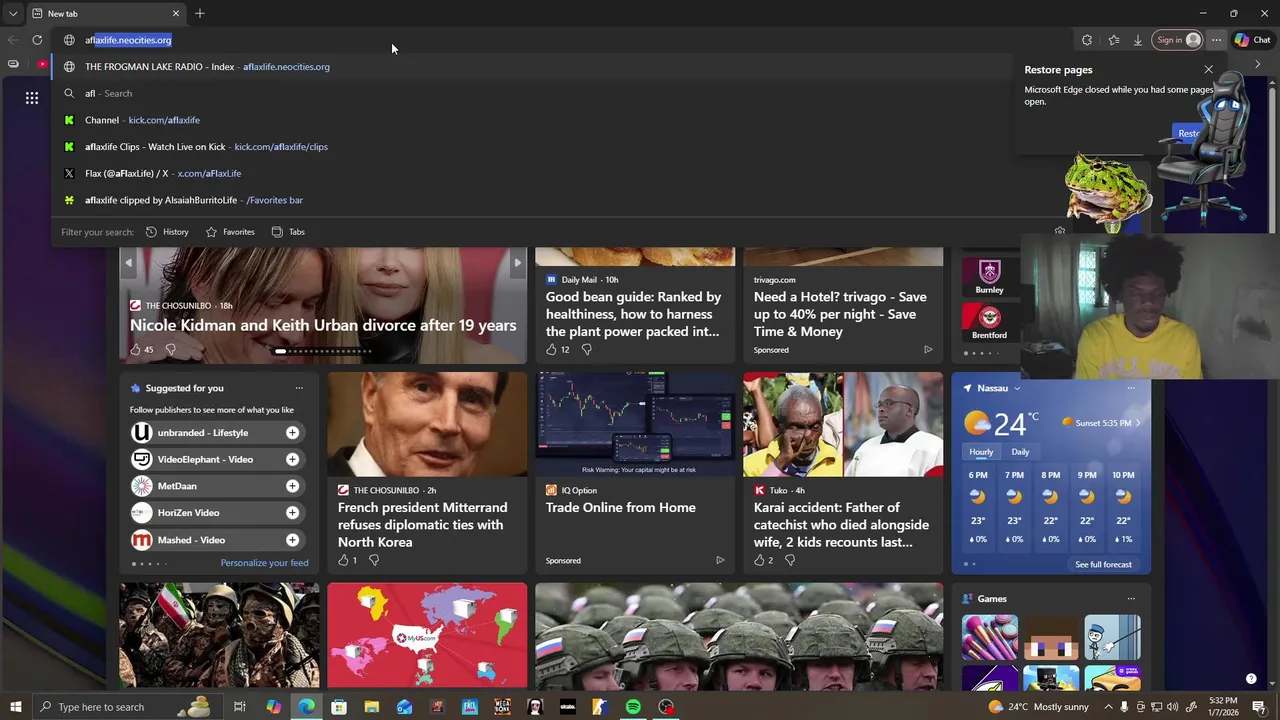This screenshot has height=720, width=1280.
Task: Open tab actions menu chevron
Action: [13, 14]
